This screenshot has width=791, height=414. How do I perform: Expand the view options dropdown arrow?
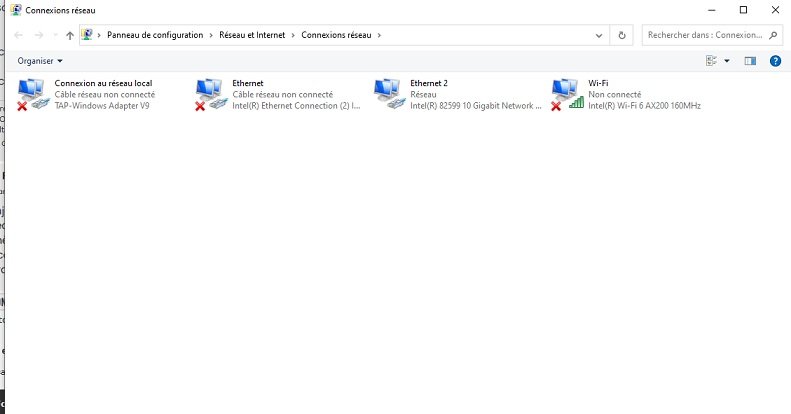click(x=727, y=61)
